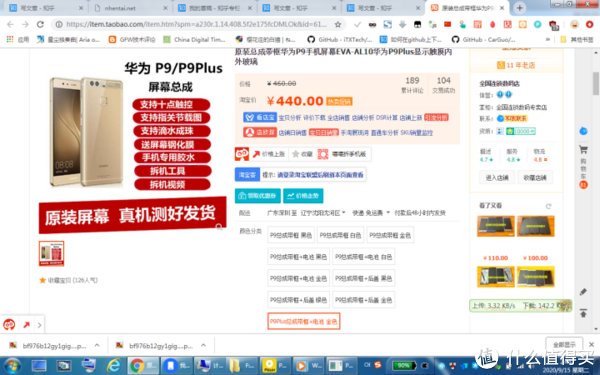This screenshot has height=375, width=600.
Task: Click the teal 领取优惠券 coupon button
Action: (x=258, y=196)
